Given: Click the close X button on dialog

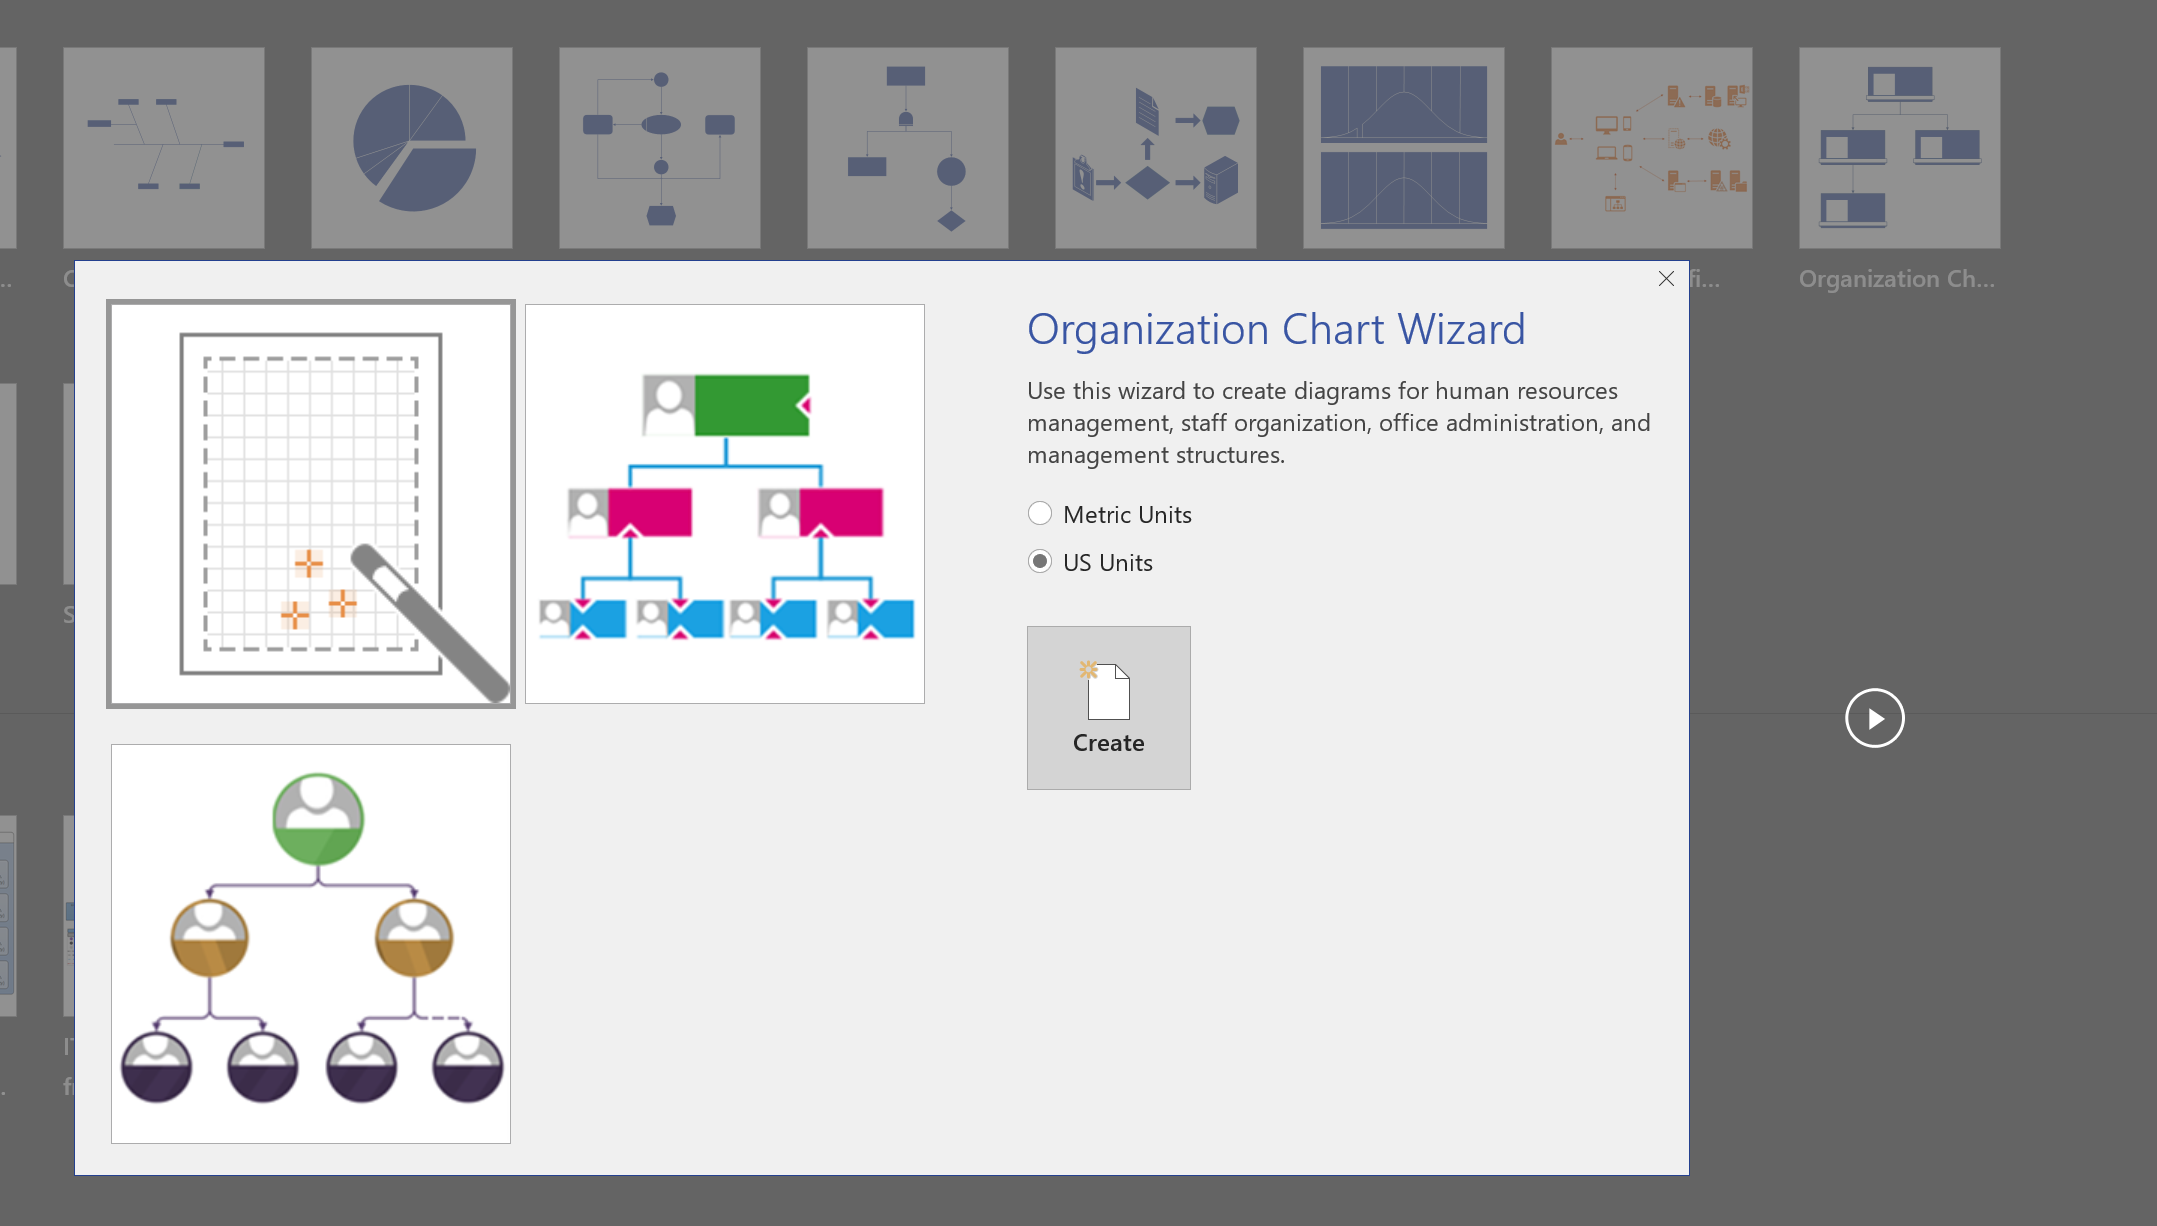Looking at the screenshot, I should 1665,278.
